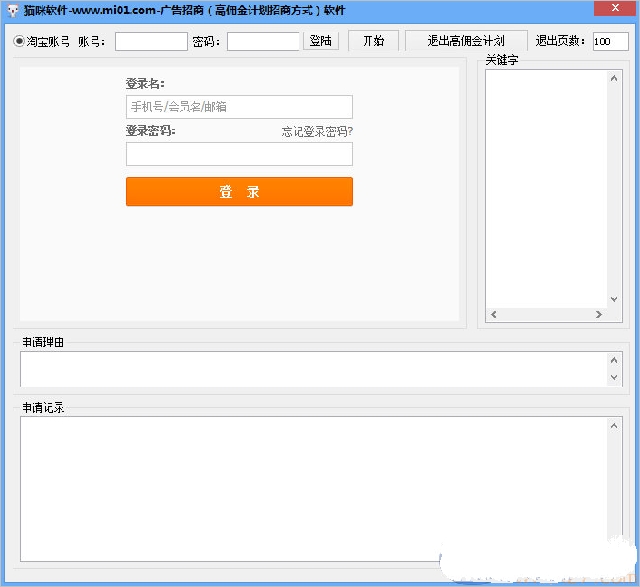Click the 登陆 button

pos(321,41)
